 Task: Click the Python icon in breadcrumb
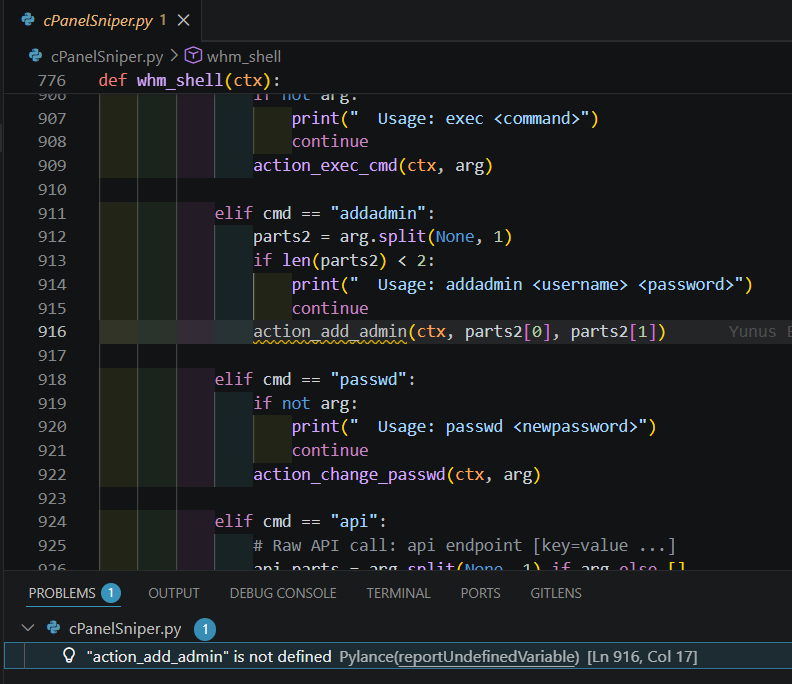coord(36,56)
